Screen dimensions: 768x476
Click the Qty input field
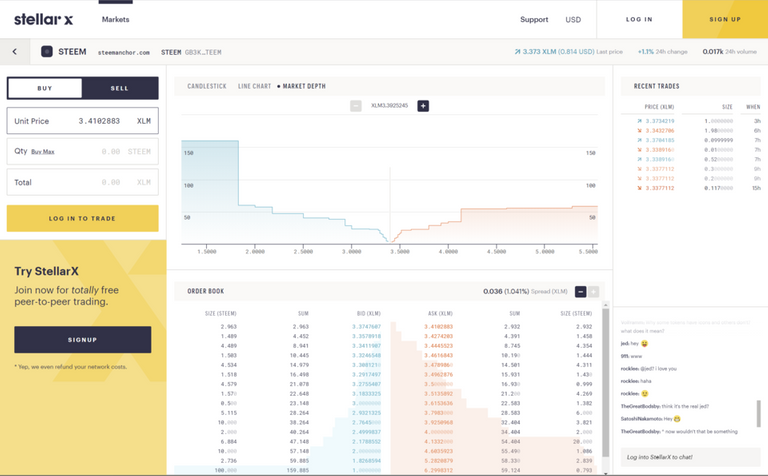82,151
